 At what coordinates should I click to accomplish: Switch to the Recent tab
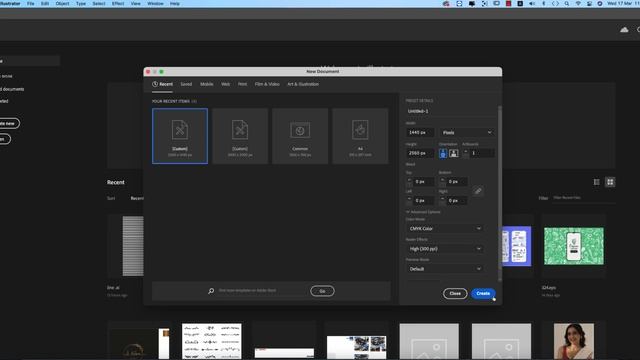click(162, 84)
